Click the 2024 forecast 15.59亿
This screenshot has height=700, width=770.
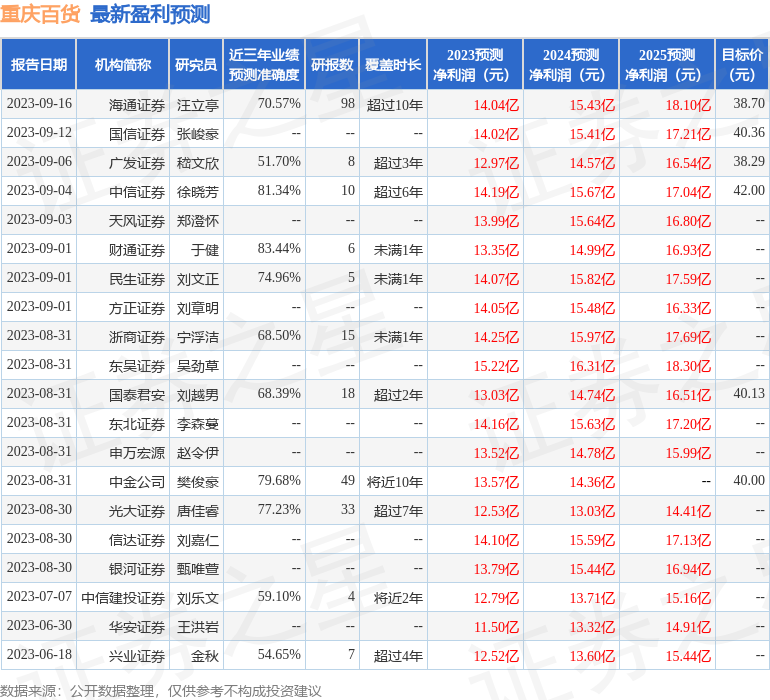point(592,540)
